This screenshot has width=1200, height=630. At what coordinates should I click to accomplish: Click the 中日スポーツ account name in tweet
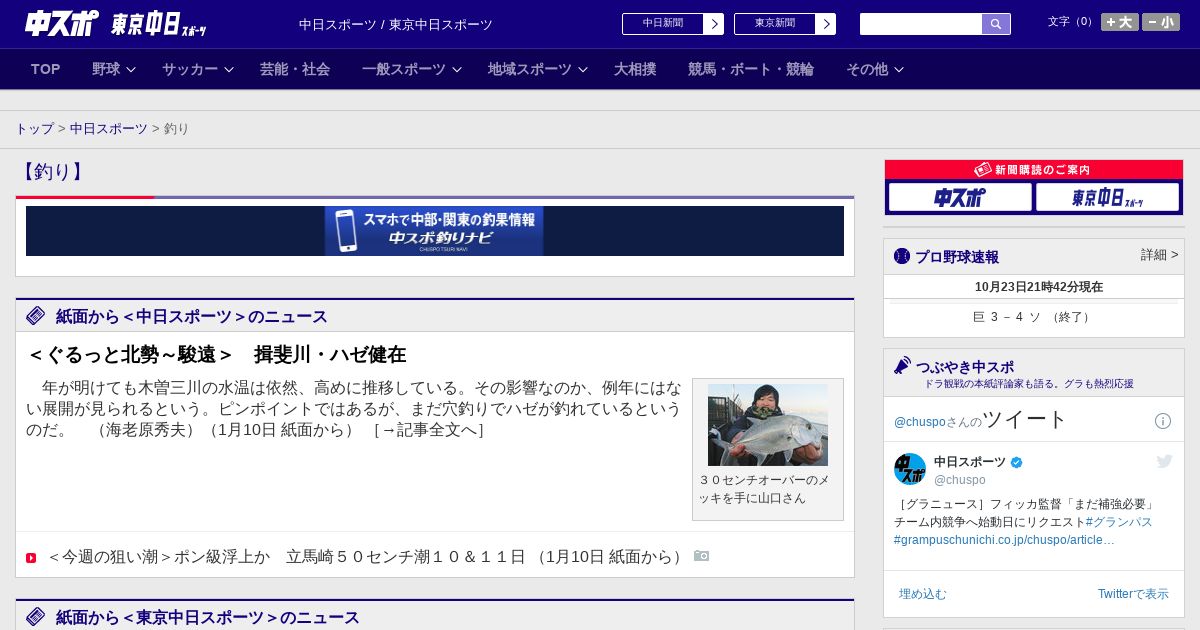tap(970, 462)
